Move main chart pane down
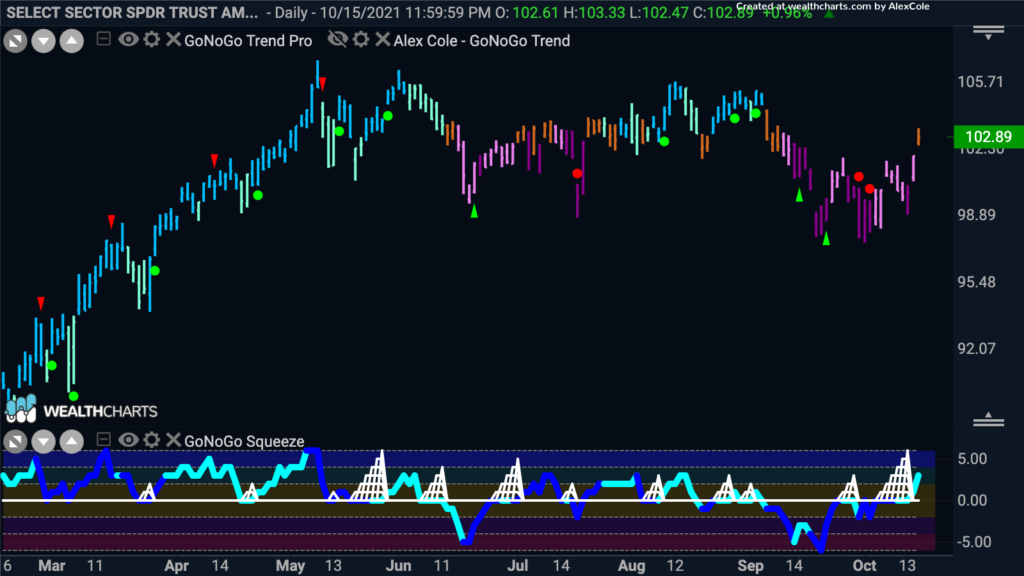 tap(43, 42)
